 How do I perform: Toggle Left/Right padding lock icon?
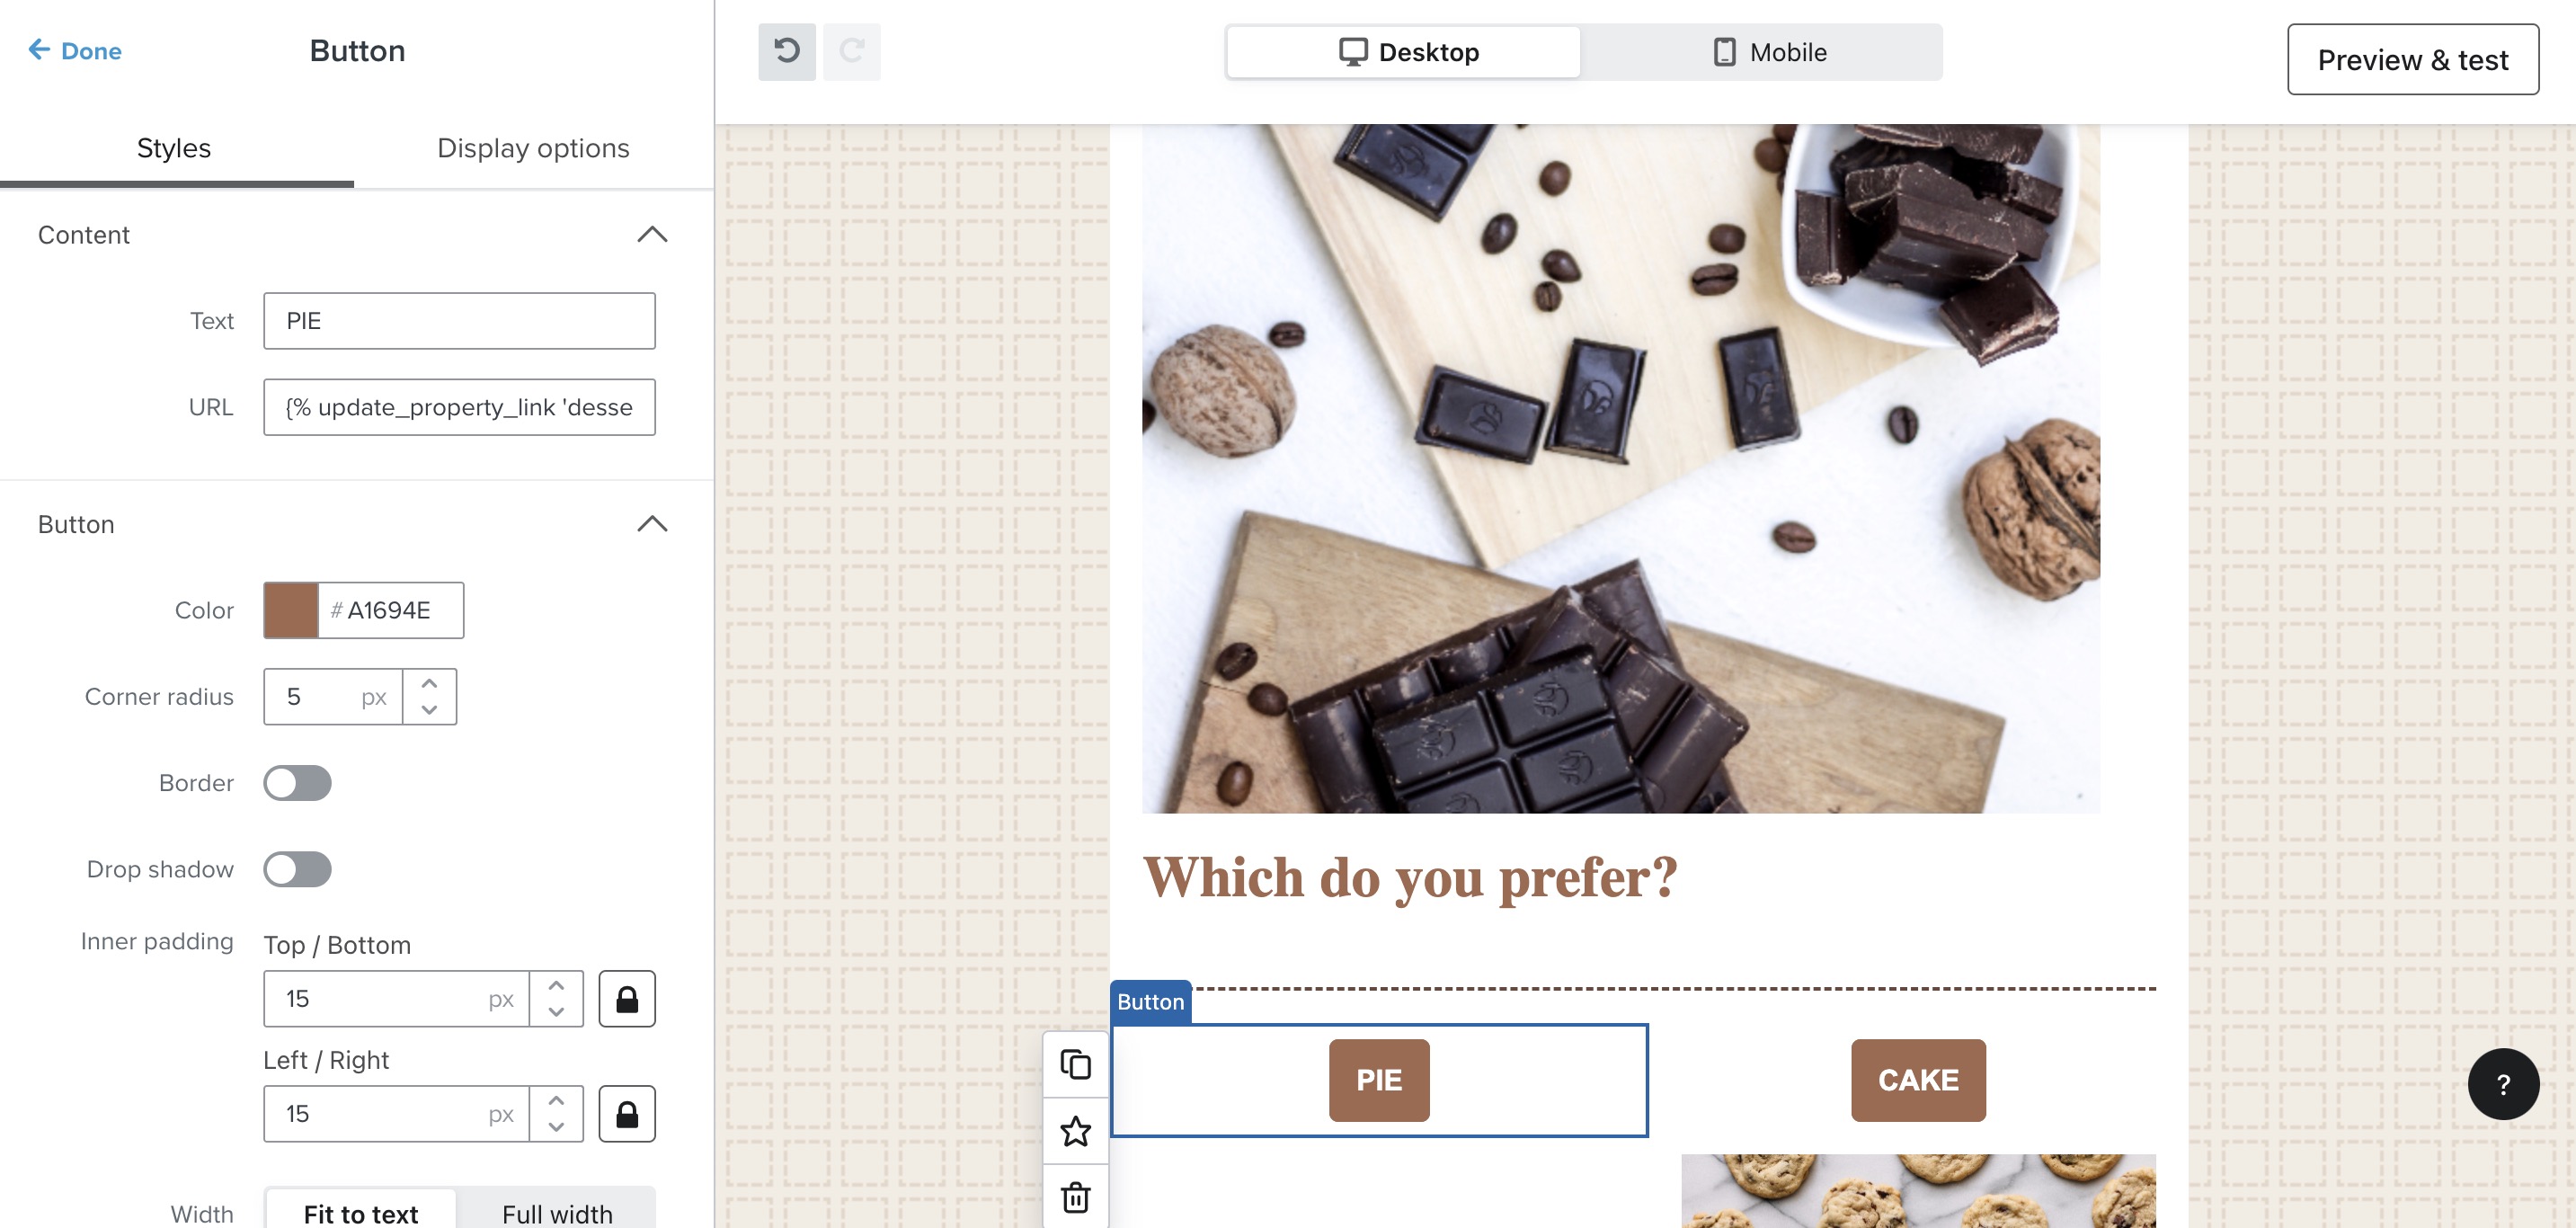click(626, 1113)
